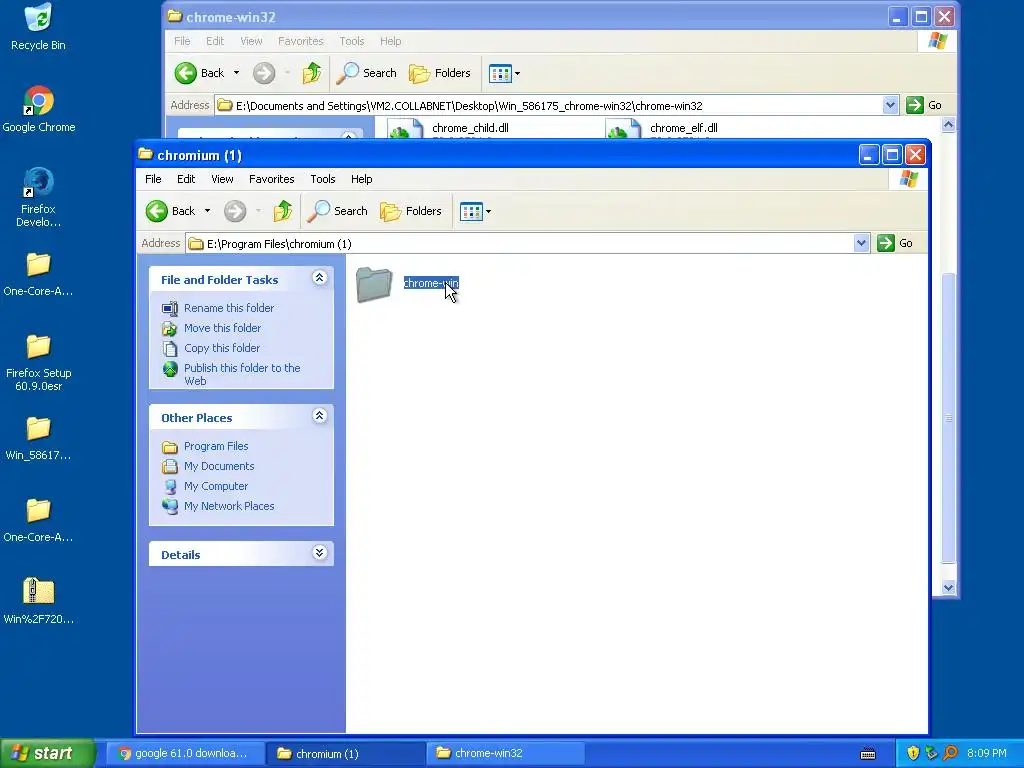The image size is (1024, 768).
Task: Open Back history dropdown in chromium (1) window
Action: click(208, 211)
